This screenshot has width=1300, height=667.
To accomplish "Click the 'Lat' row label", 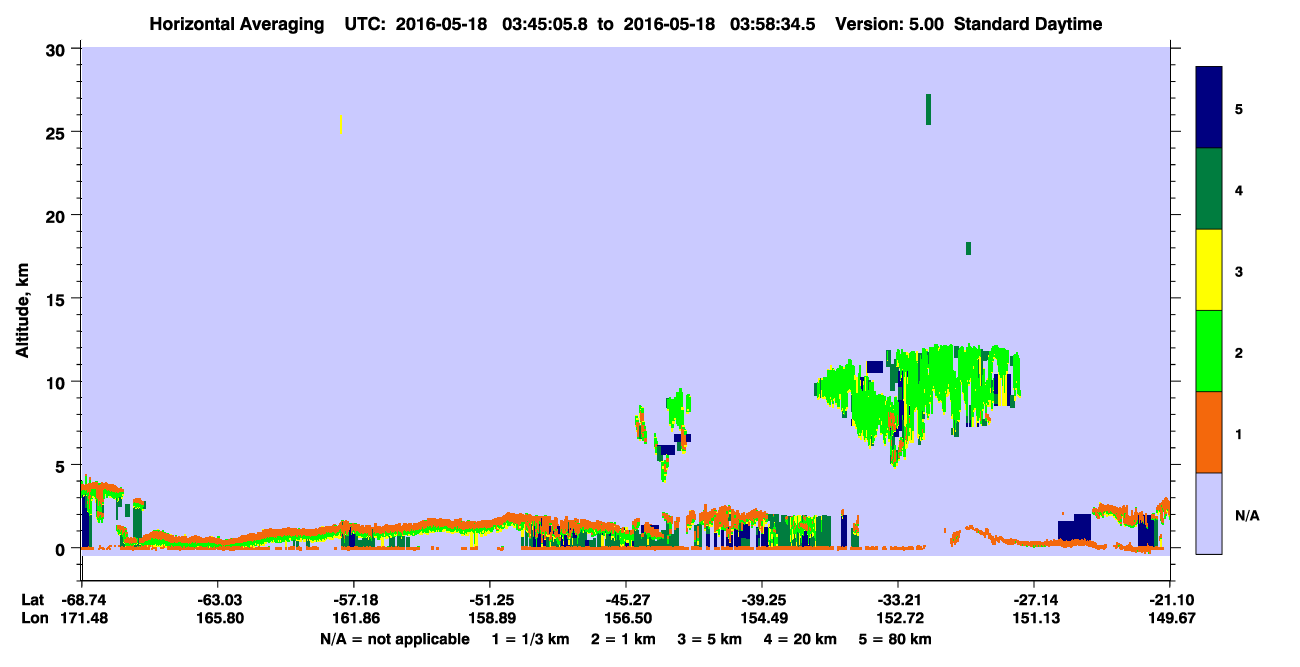I will click(x=33, y=600).
